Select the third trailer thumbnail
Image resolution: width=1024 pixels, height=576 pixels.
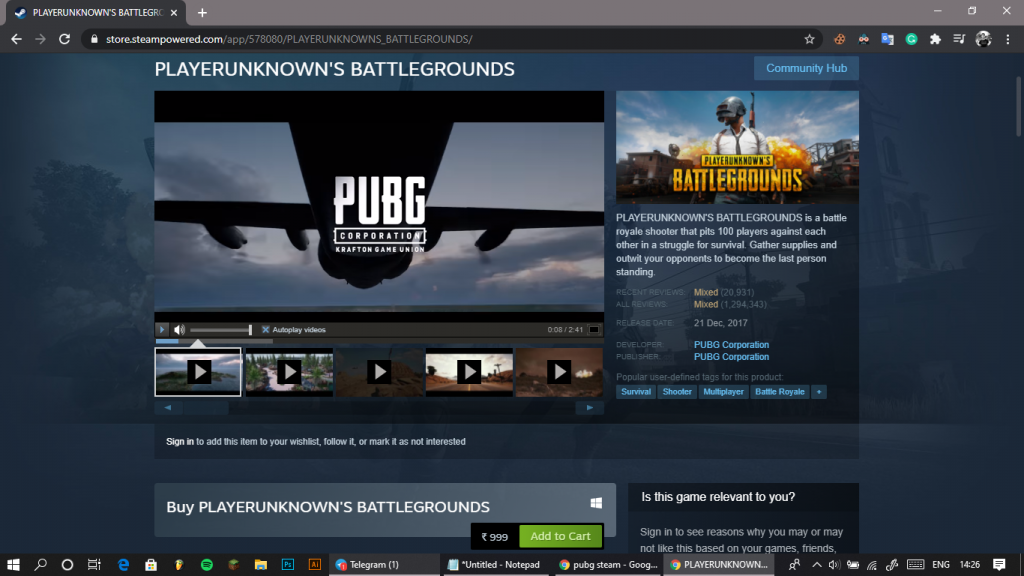(x=379, y=372)
